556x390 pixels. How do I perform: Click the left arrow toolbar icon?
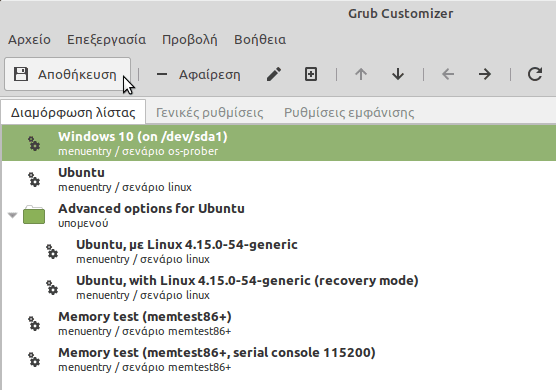448,74
